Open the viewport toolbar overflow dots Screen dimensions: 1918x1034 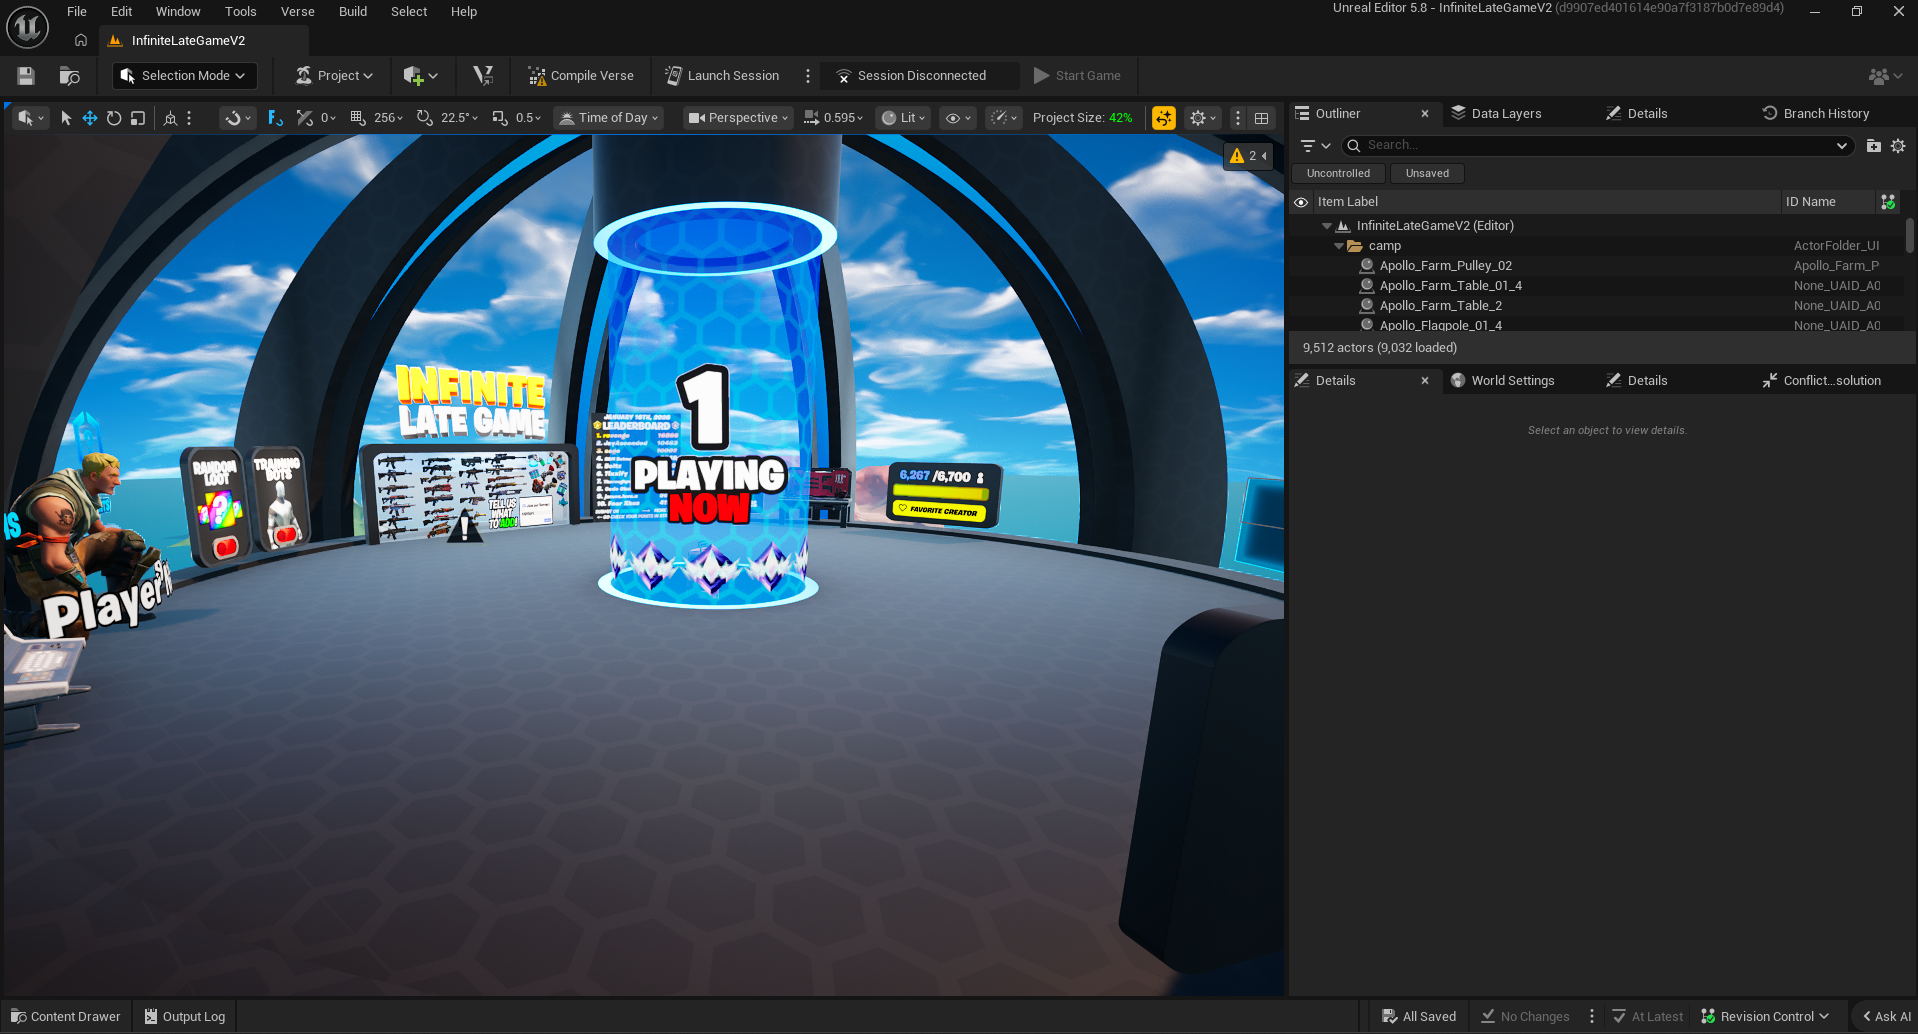click(1238, 118)
